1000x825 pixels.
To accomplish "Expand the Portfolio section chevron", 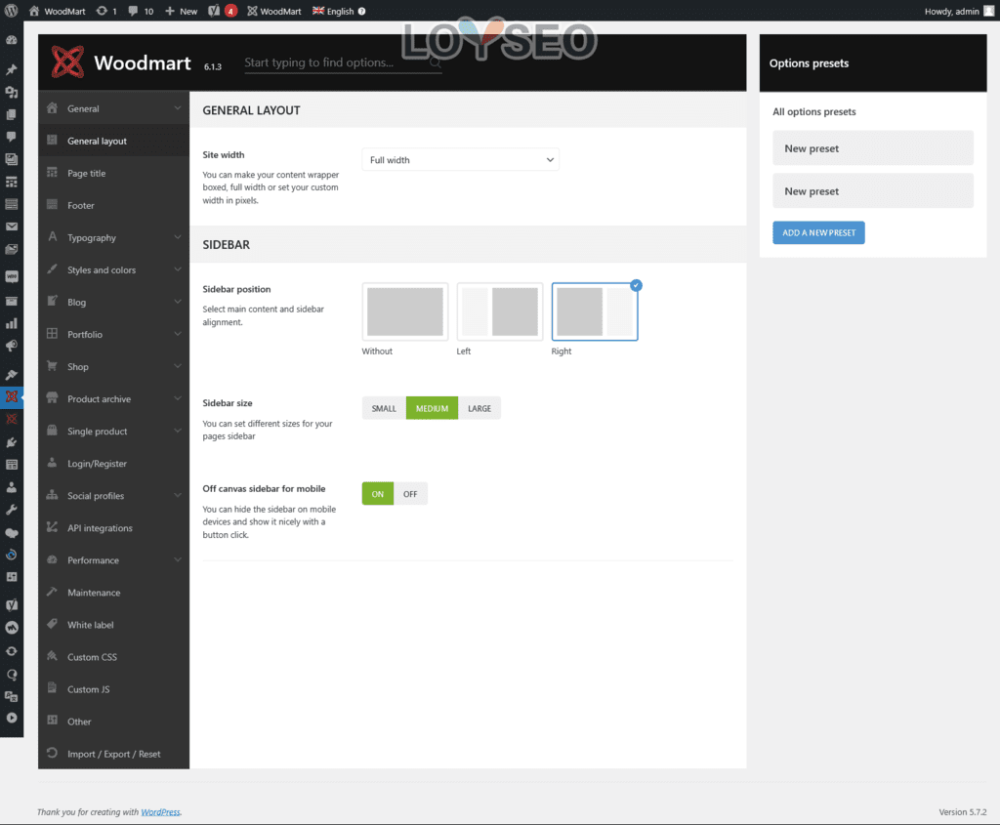I will [177, 334].
